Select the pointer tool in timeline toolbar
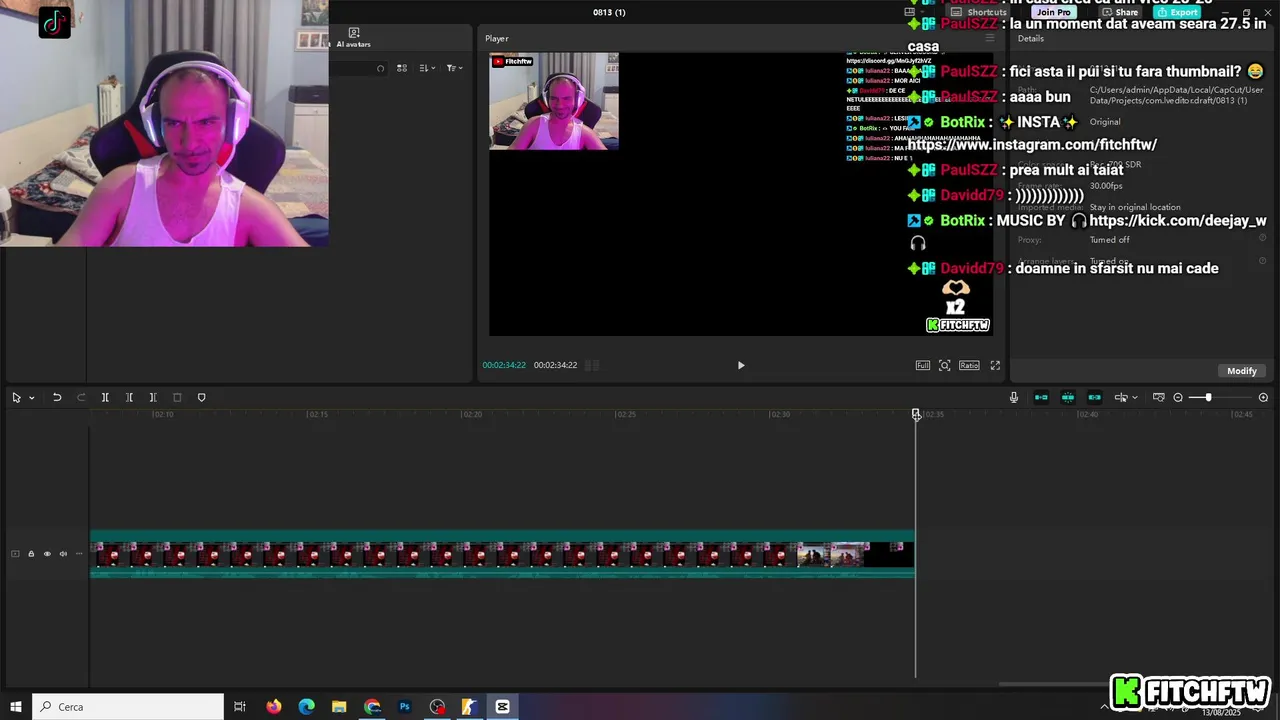This screenshot has width=1280, height=720. (16, 398)
